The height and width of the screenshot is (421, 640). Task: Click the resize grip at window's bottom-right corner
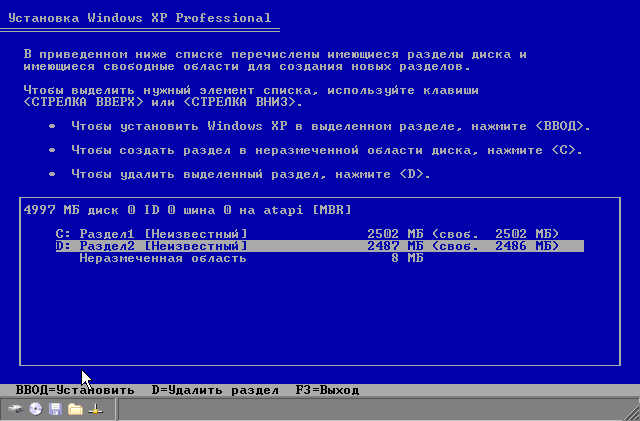(631, 411)
